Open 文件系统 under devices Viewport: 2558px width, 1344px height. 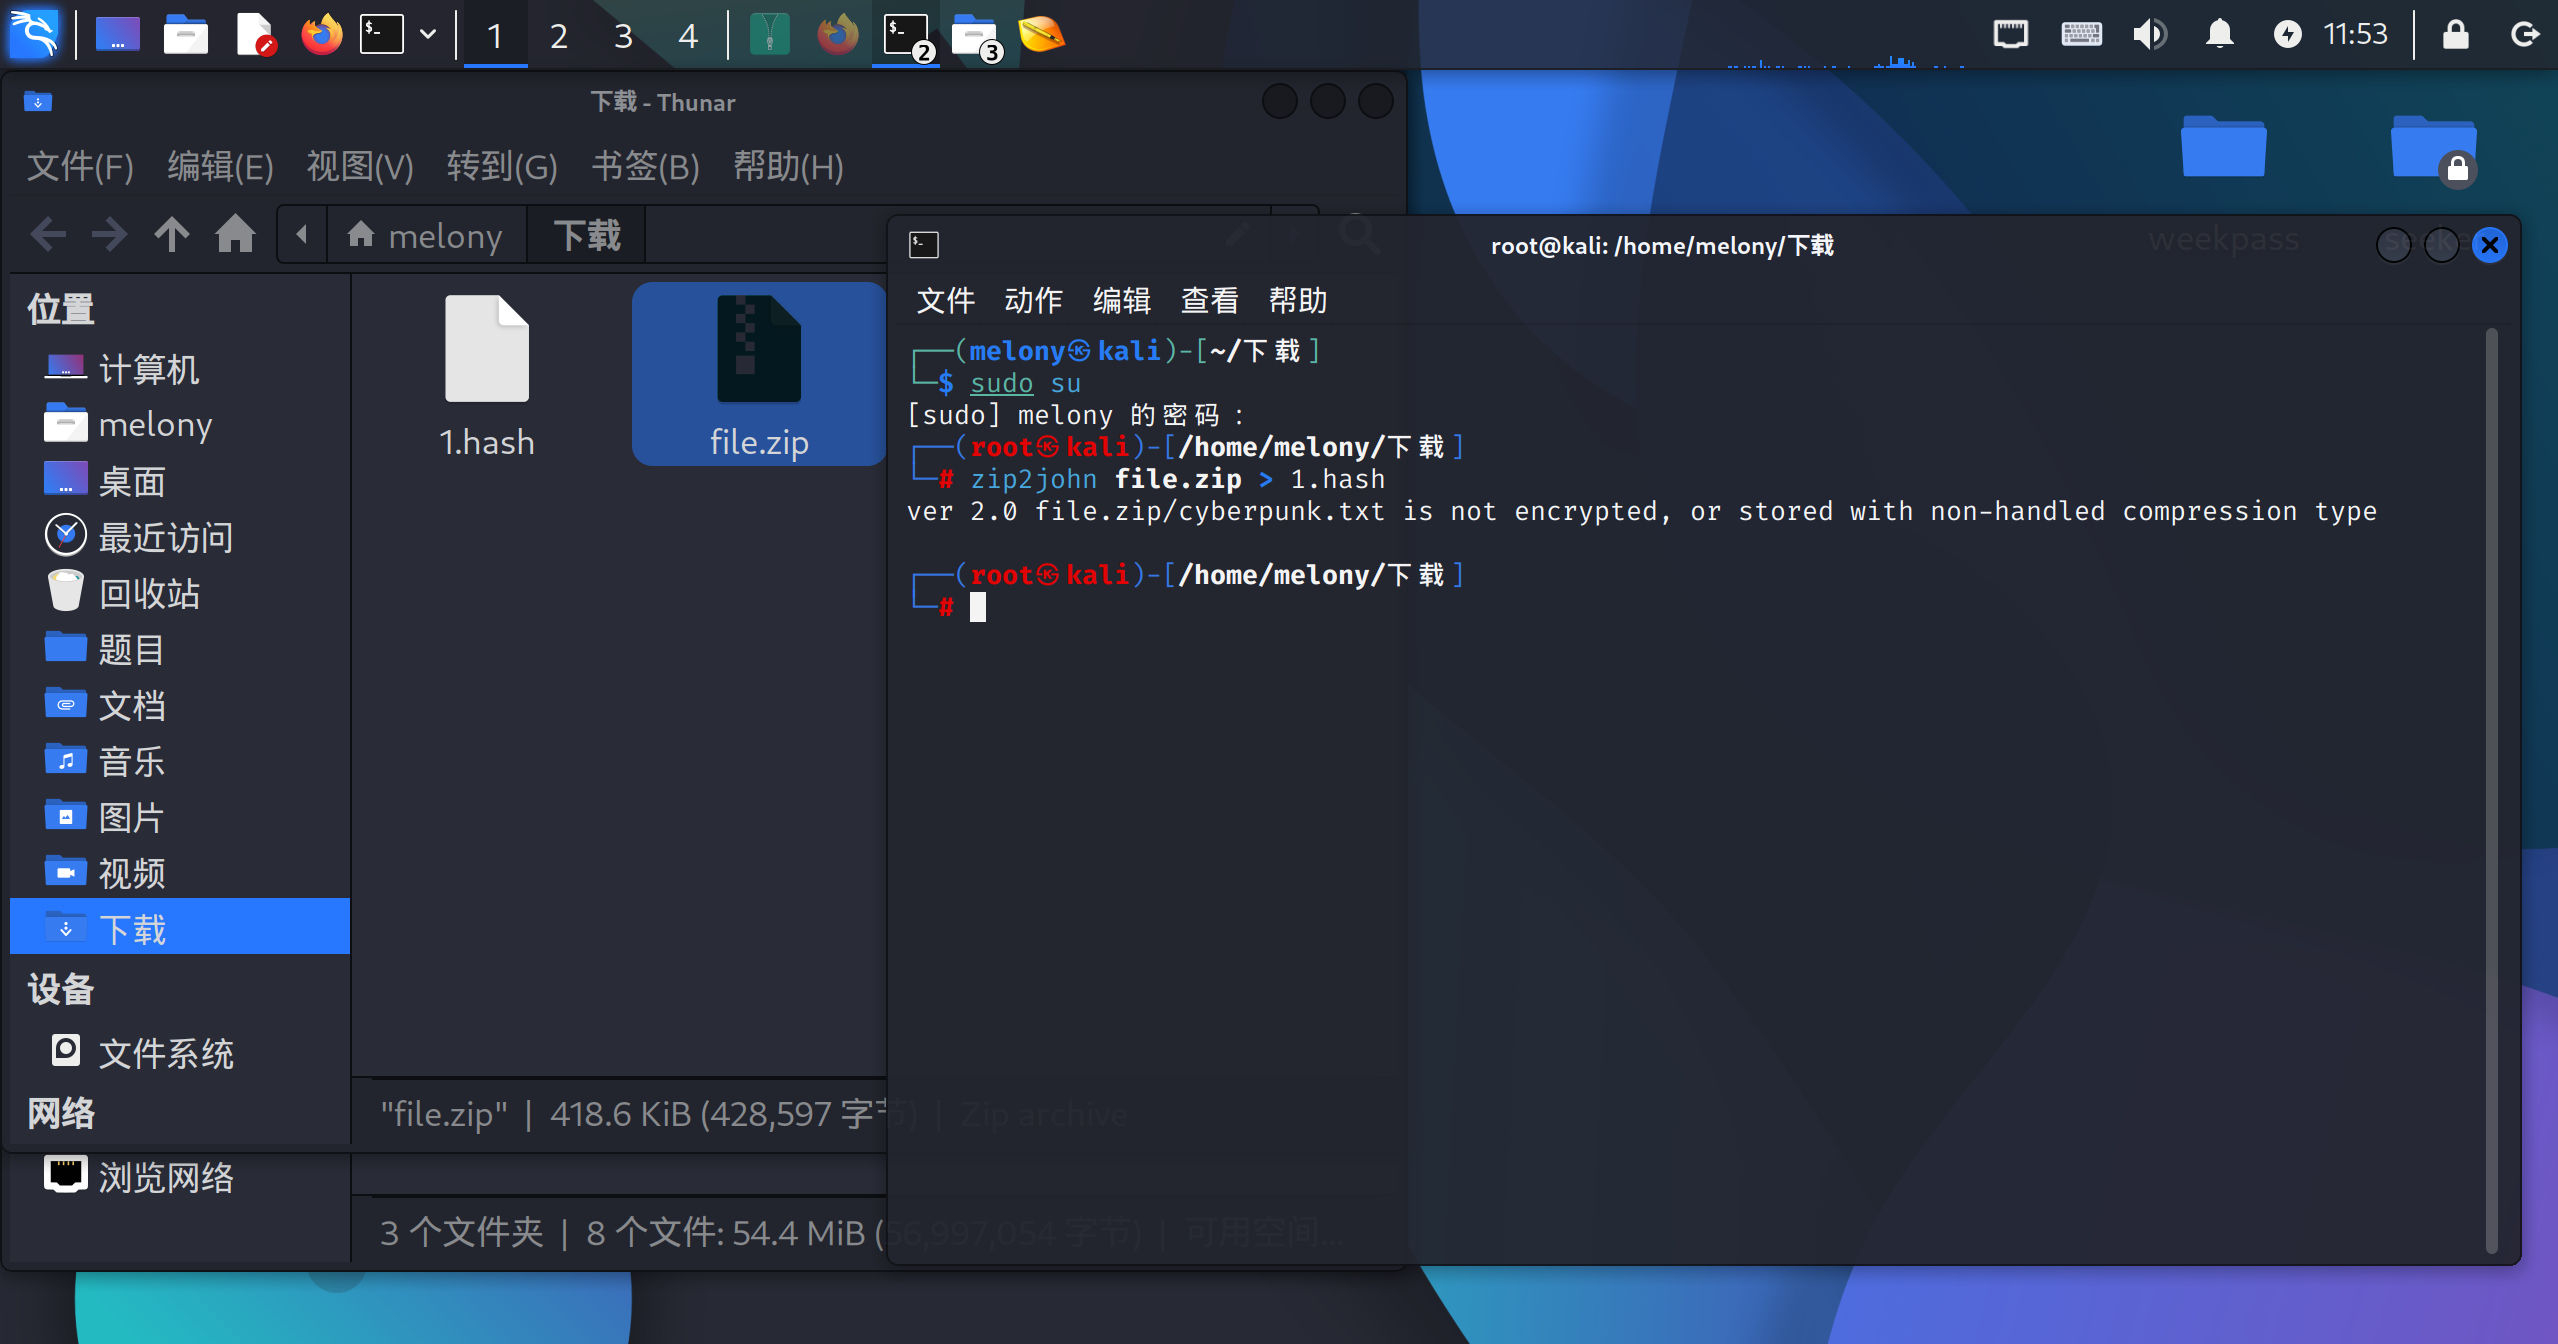tap(165, 1053)
